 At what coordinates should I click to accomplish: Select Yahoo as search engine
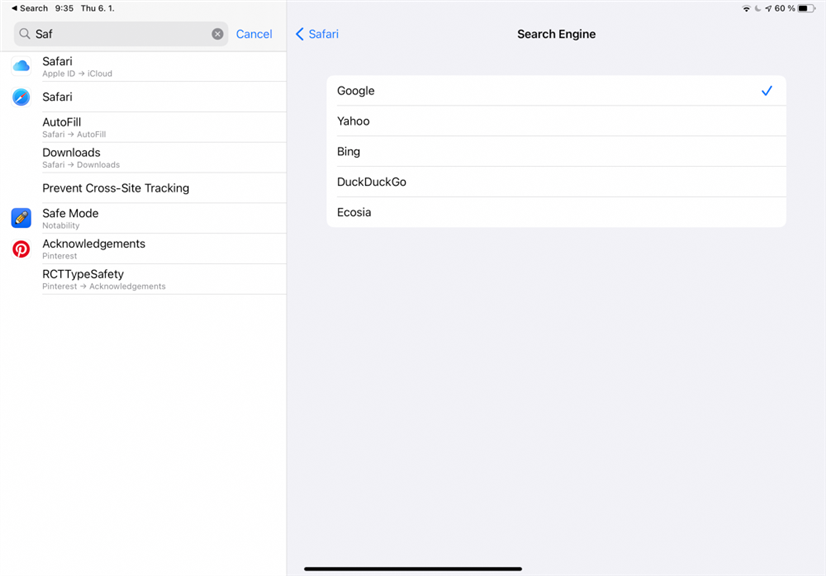(x=555, y=121)
